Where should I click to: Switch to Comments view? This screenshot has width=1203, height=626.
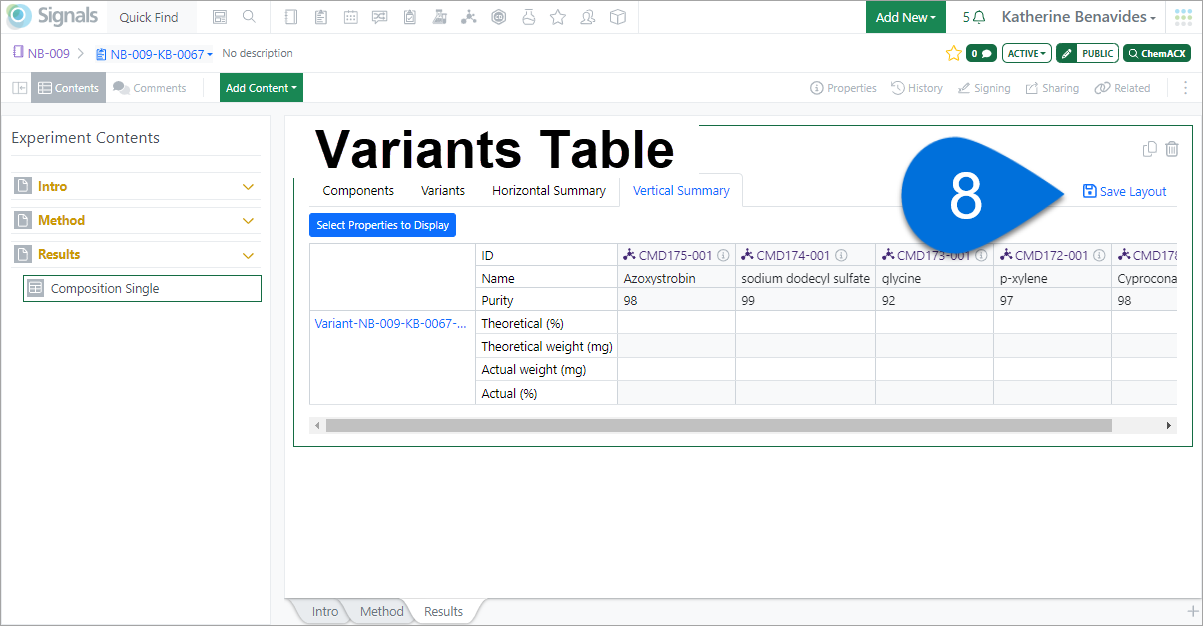(150, 88)
